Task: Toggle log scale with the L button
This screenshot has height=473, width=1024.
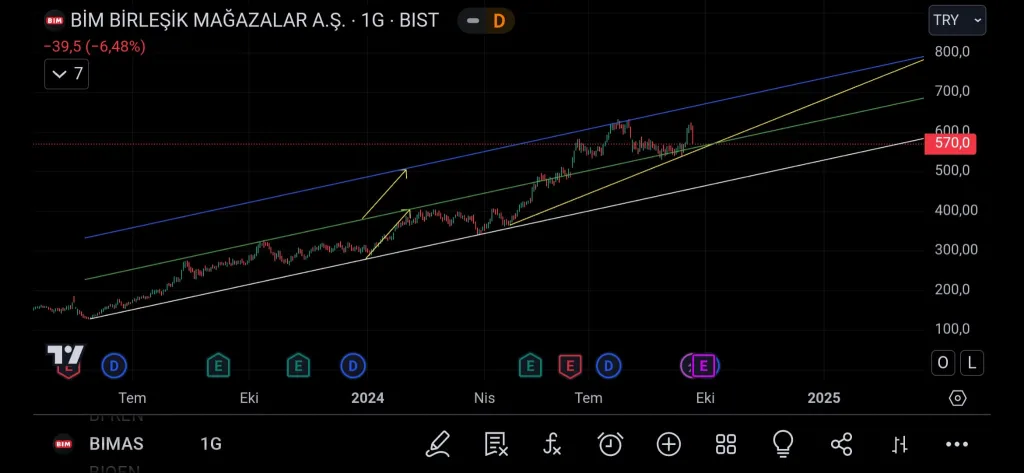Action: (x=972, y=363)
